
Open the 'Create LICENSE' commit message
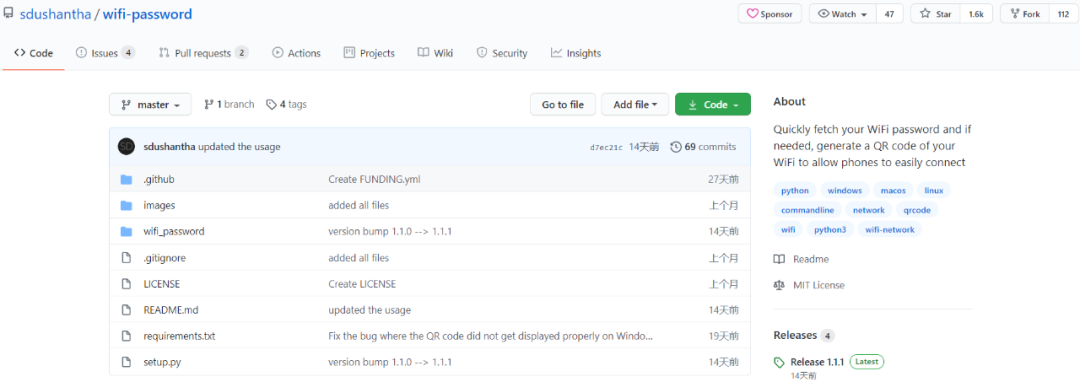click(362, 284)
